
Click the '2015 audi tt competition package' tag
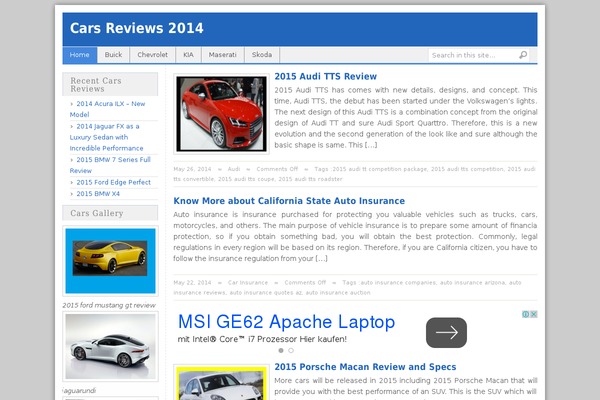pyautogui.click(x=380, y=169)
